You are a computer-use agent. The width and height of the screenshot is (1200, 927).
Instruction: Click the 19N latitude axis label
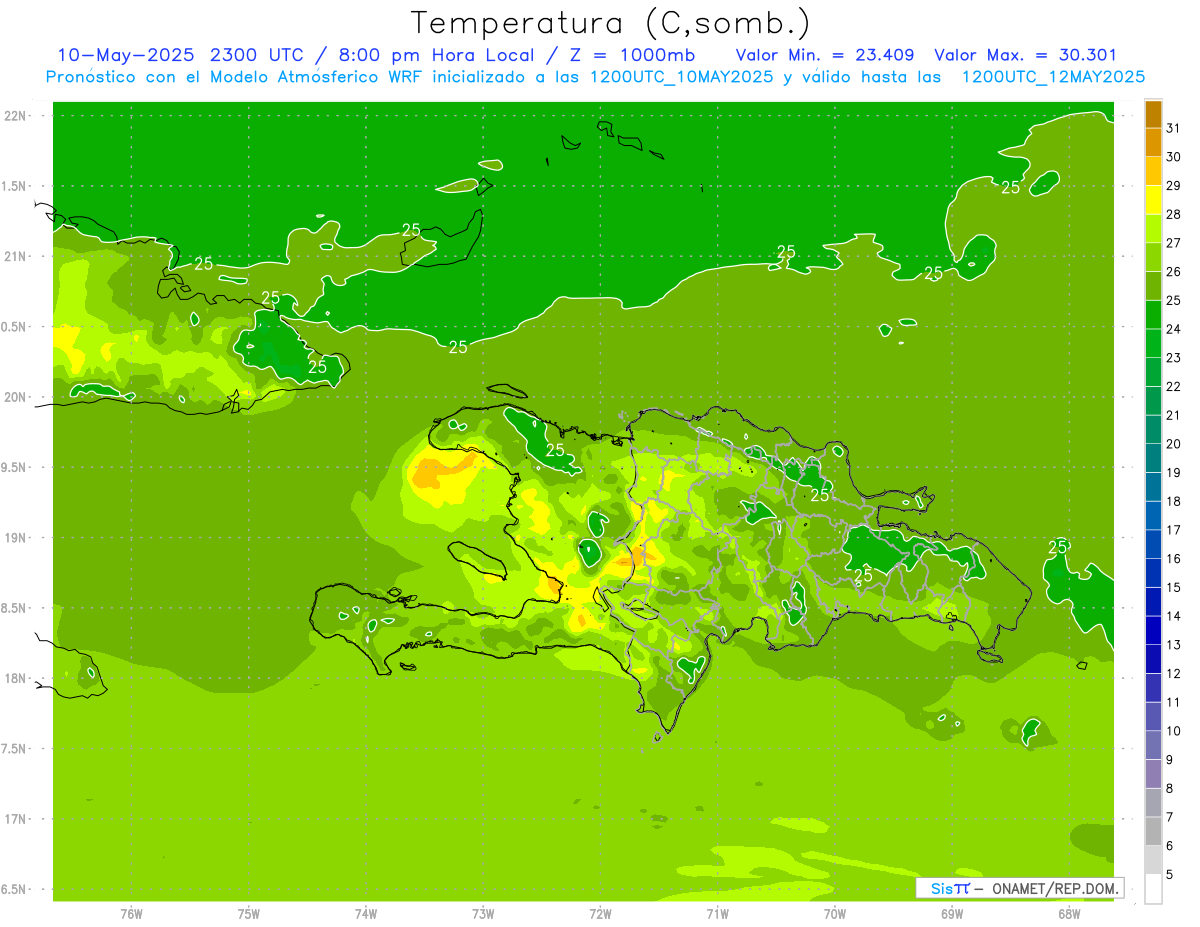(x=17, y=537)
